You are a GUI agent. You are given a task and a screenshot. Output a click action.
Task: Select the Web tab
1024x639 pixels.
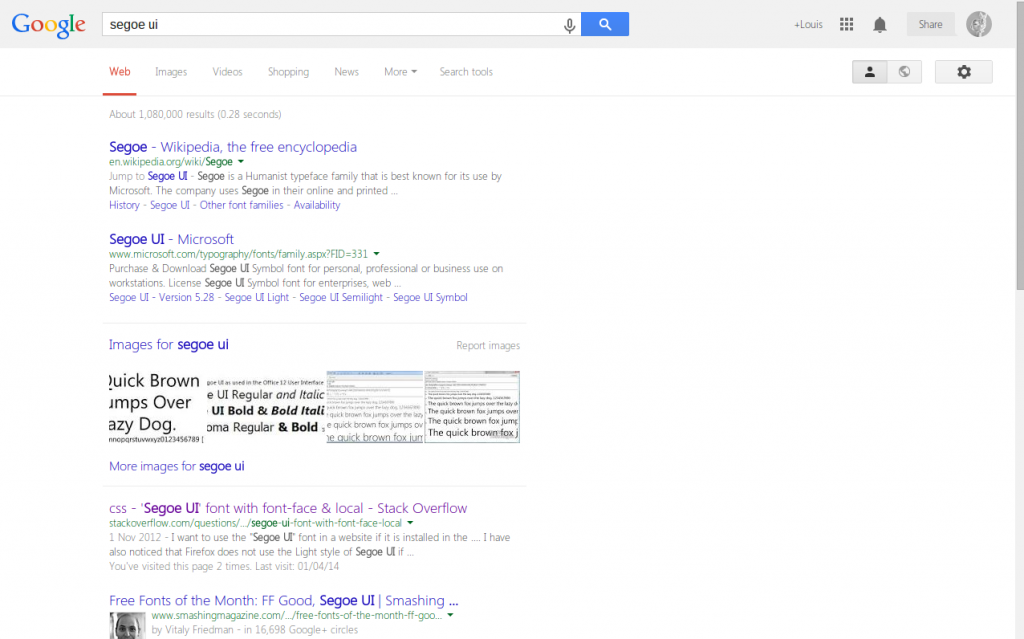pyautogui.click(x=120, y=72)
